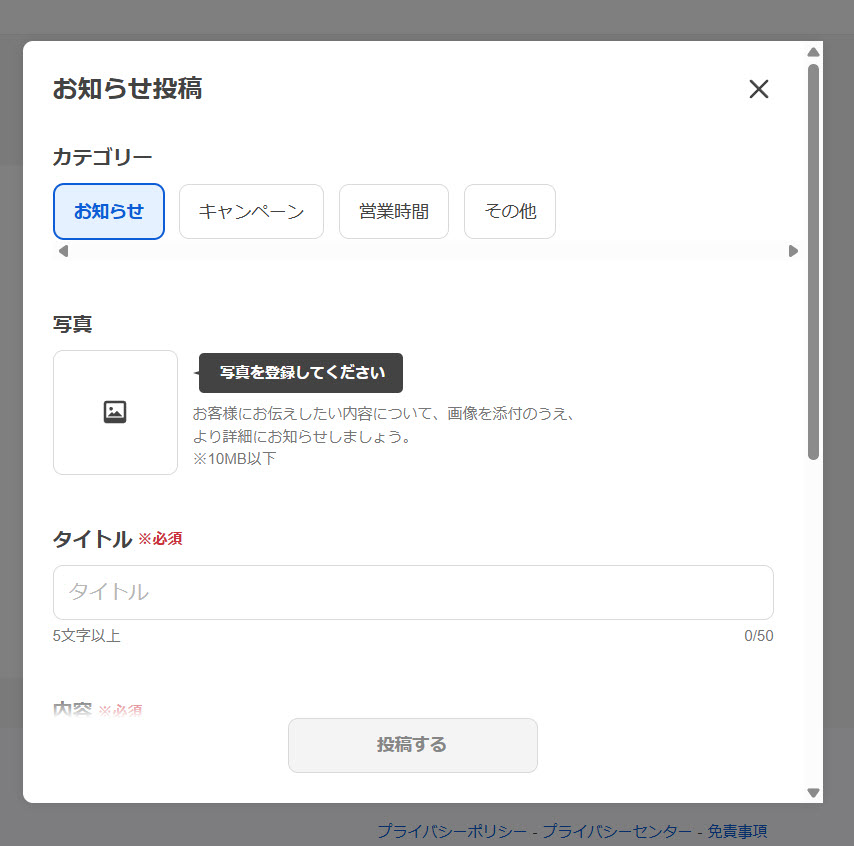Screen dimensions: 854x846
Task: Click inside the タイトル text field
Action: [x=412, y=592]
